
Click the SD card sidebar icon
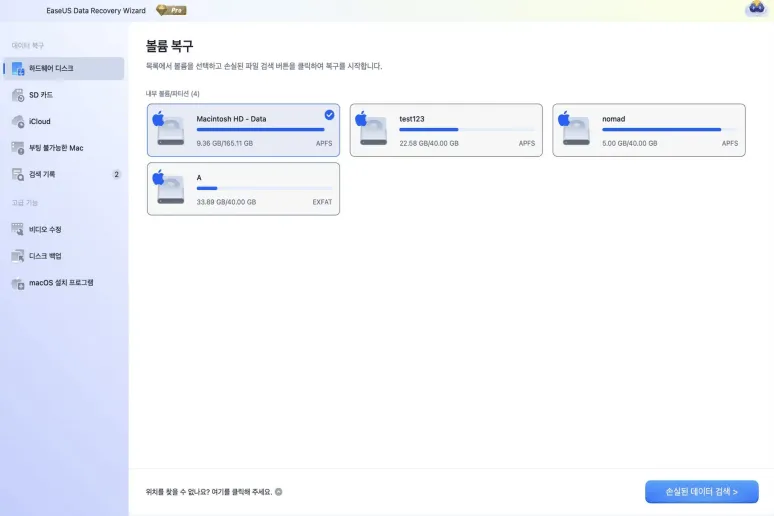pyautogui.click(x=17, y=95)
